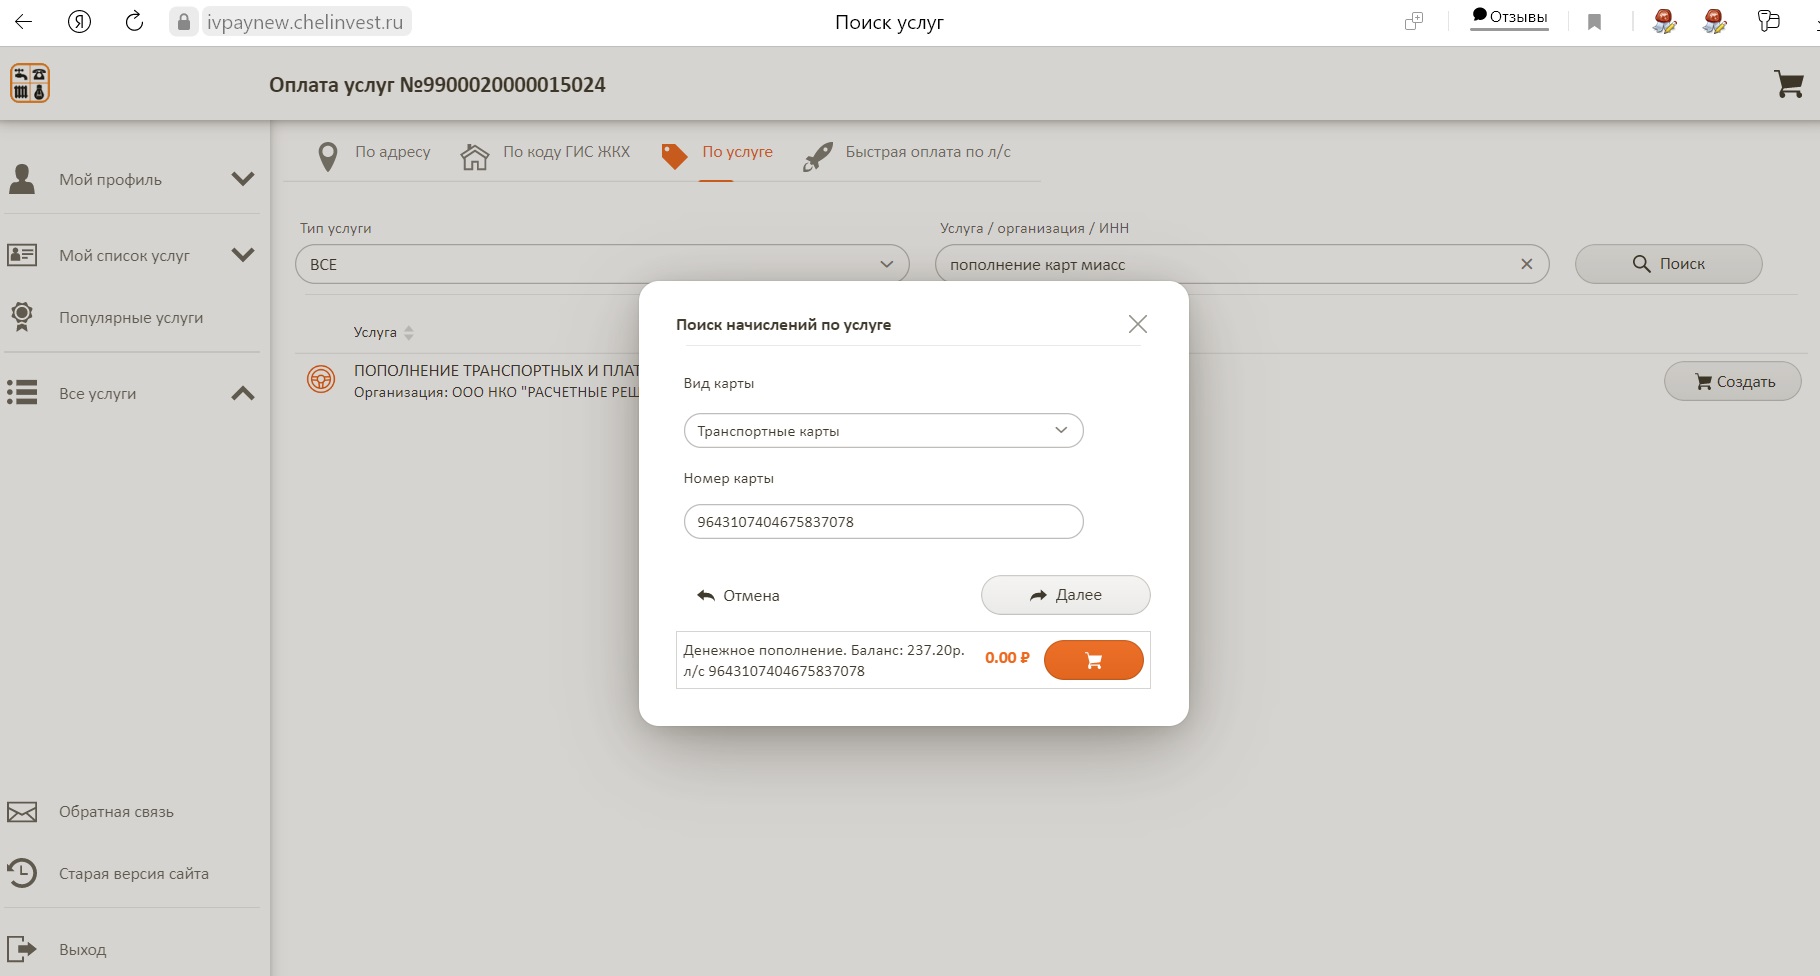This screenshot has height=976, width=1820.
Task: Log out via Выход
Action: (82, 950)
